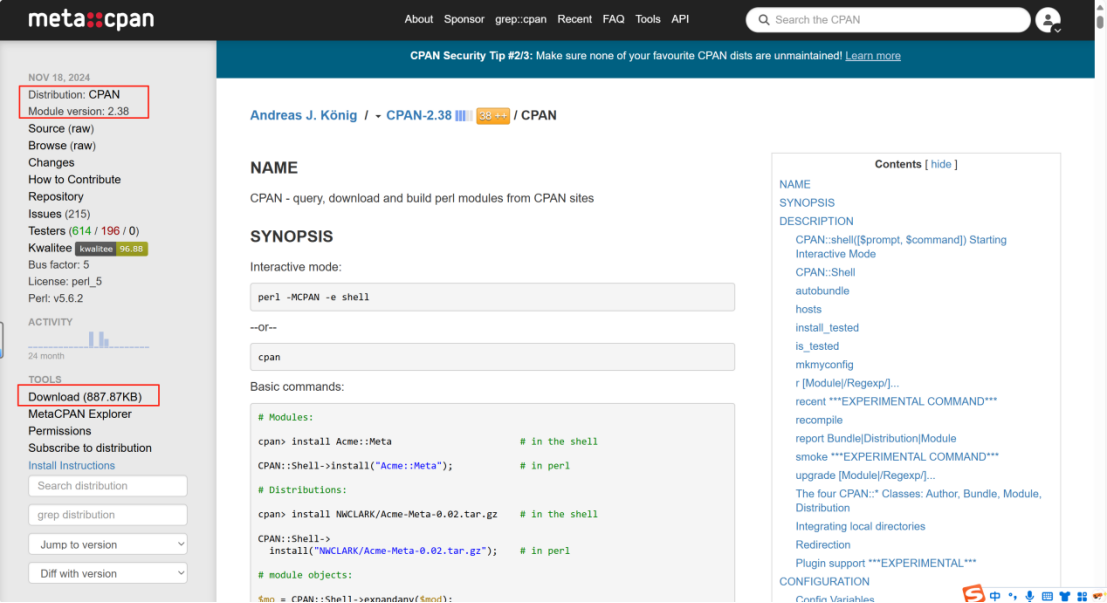
Task: Toggle the IME punctuation mode button
Action: [1012, 596]
